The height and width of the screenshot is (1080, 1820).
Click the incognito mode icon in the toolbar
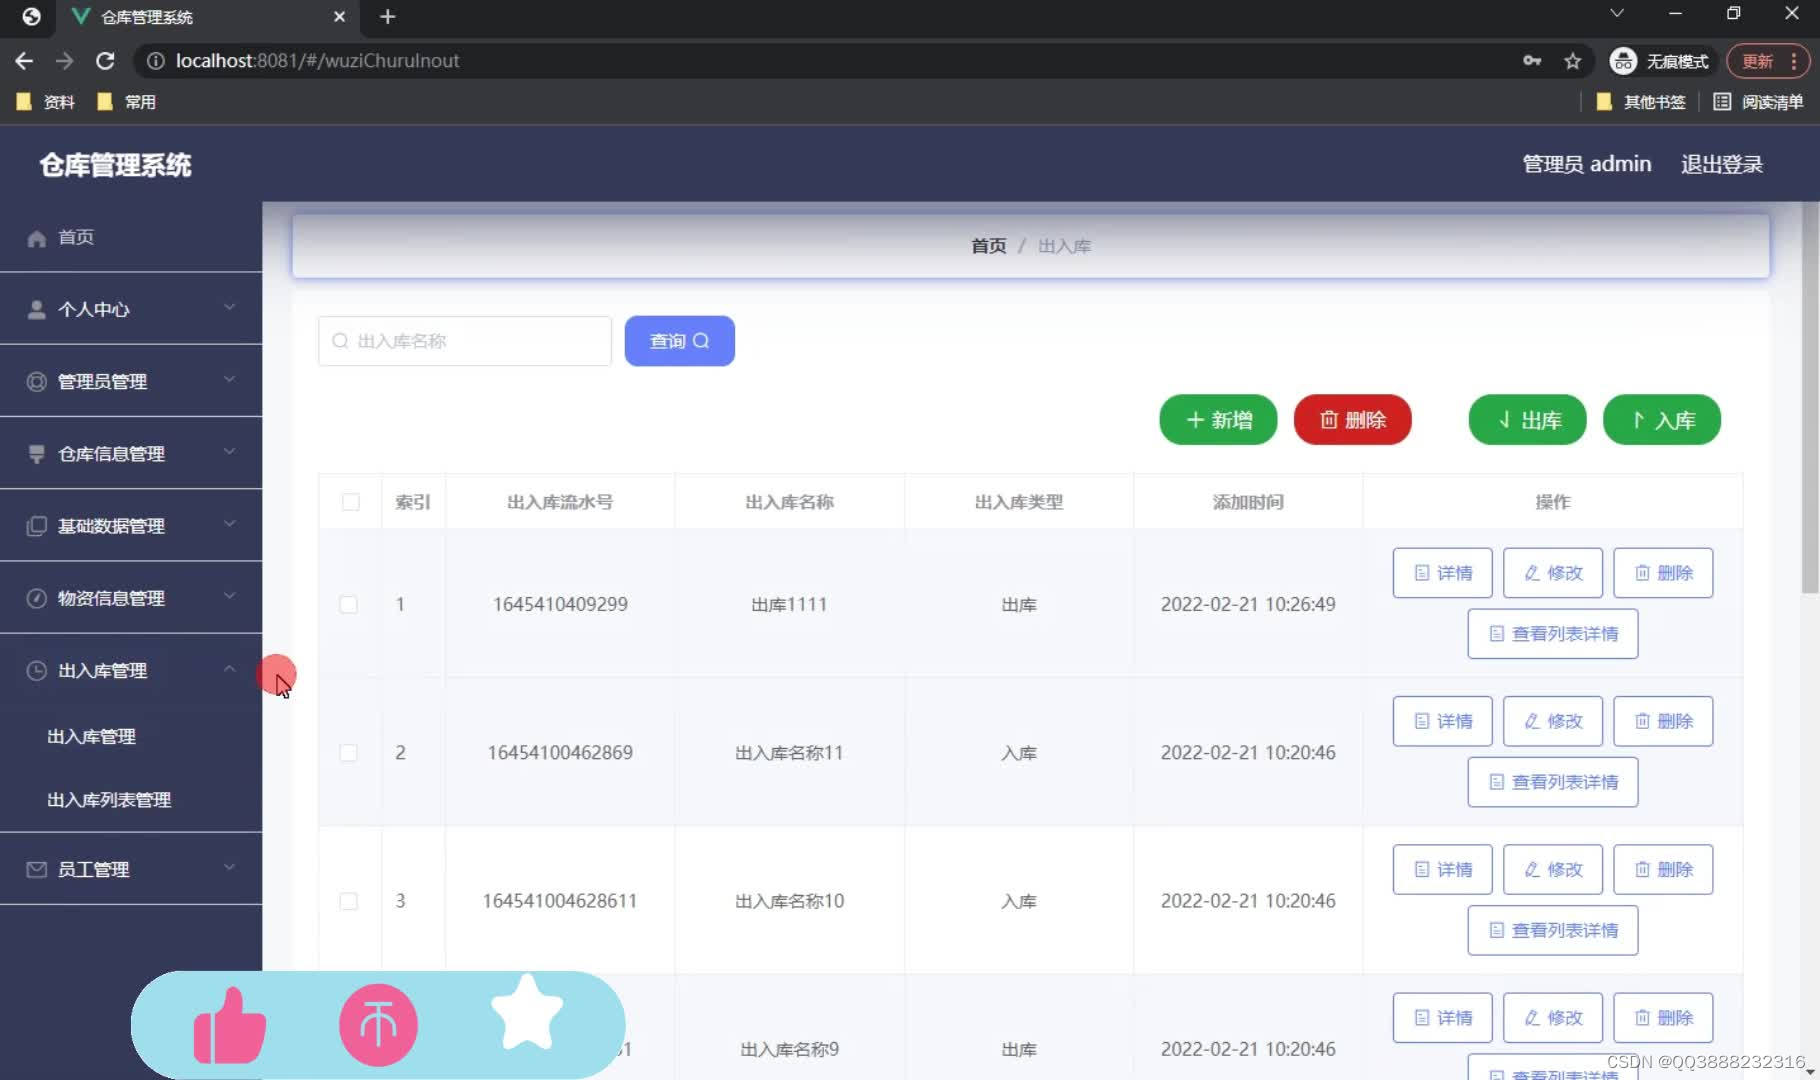point(1622,61)
